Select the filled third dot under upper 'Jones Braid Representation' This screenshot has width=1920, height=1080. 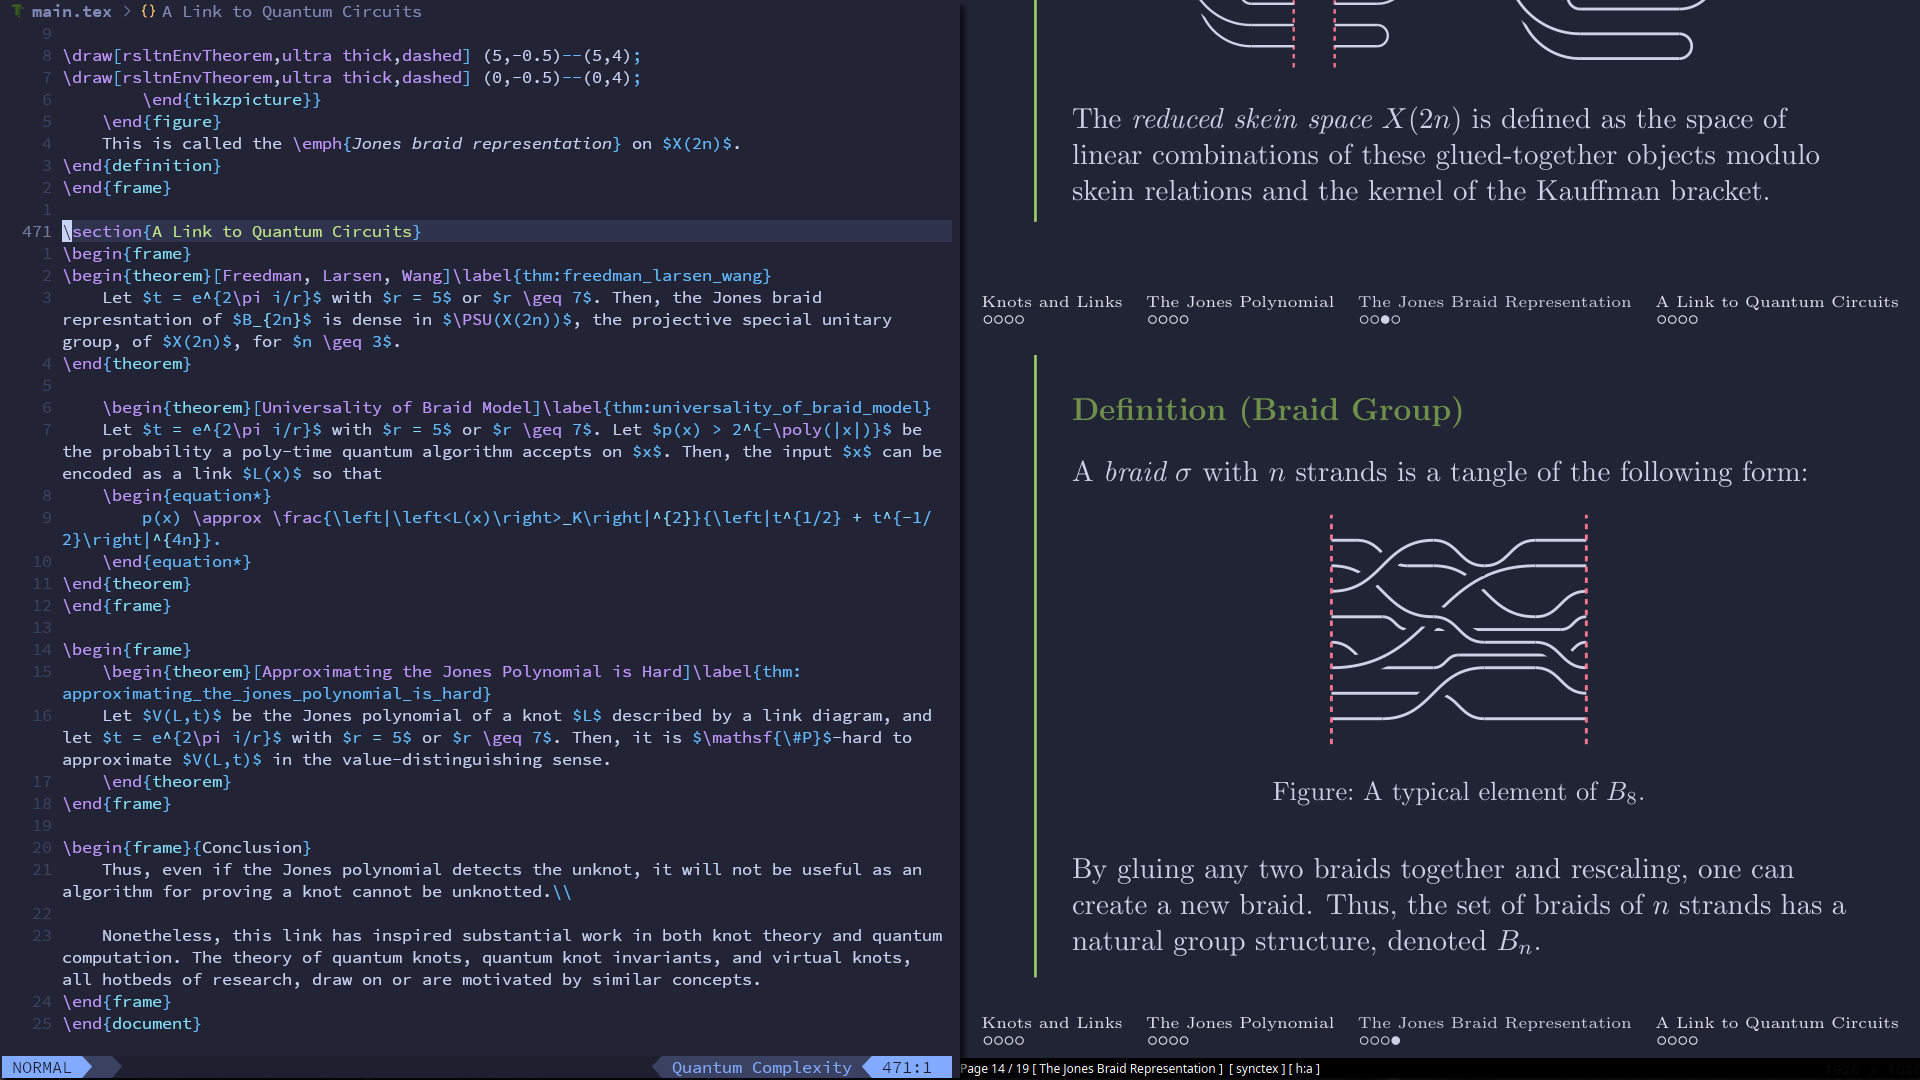point(1385,320)
